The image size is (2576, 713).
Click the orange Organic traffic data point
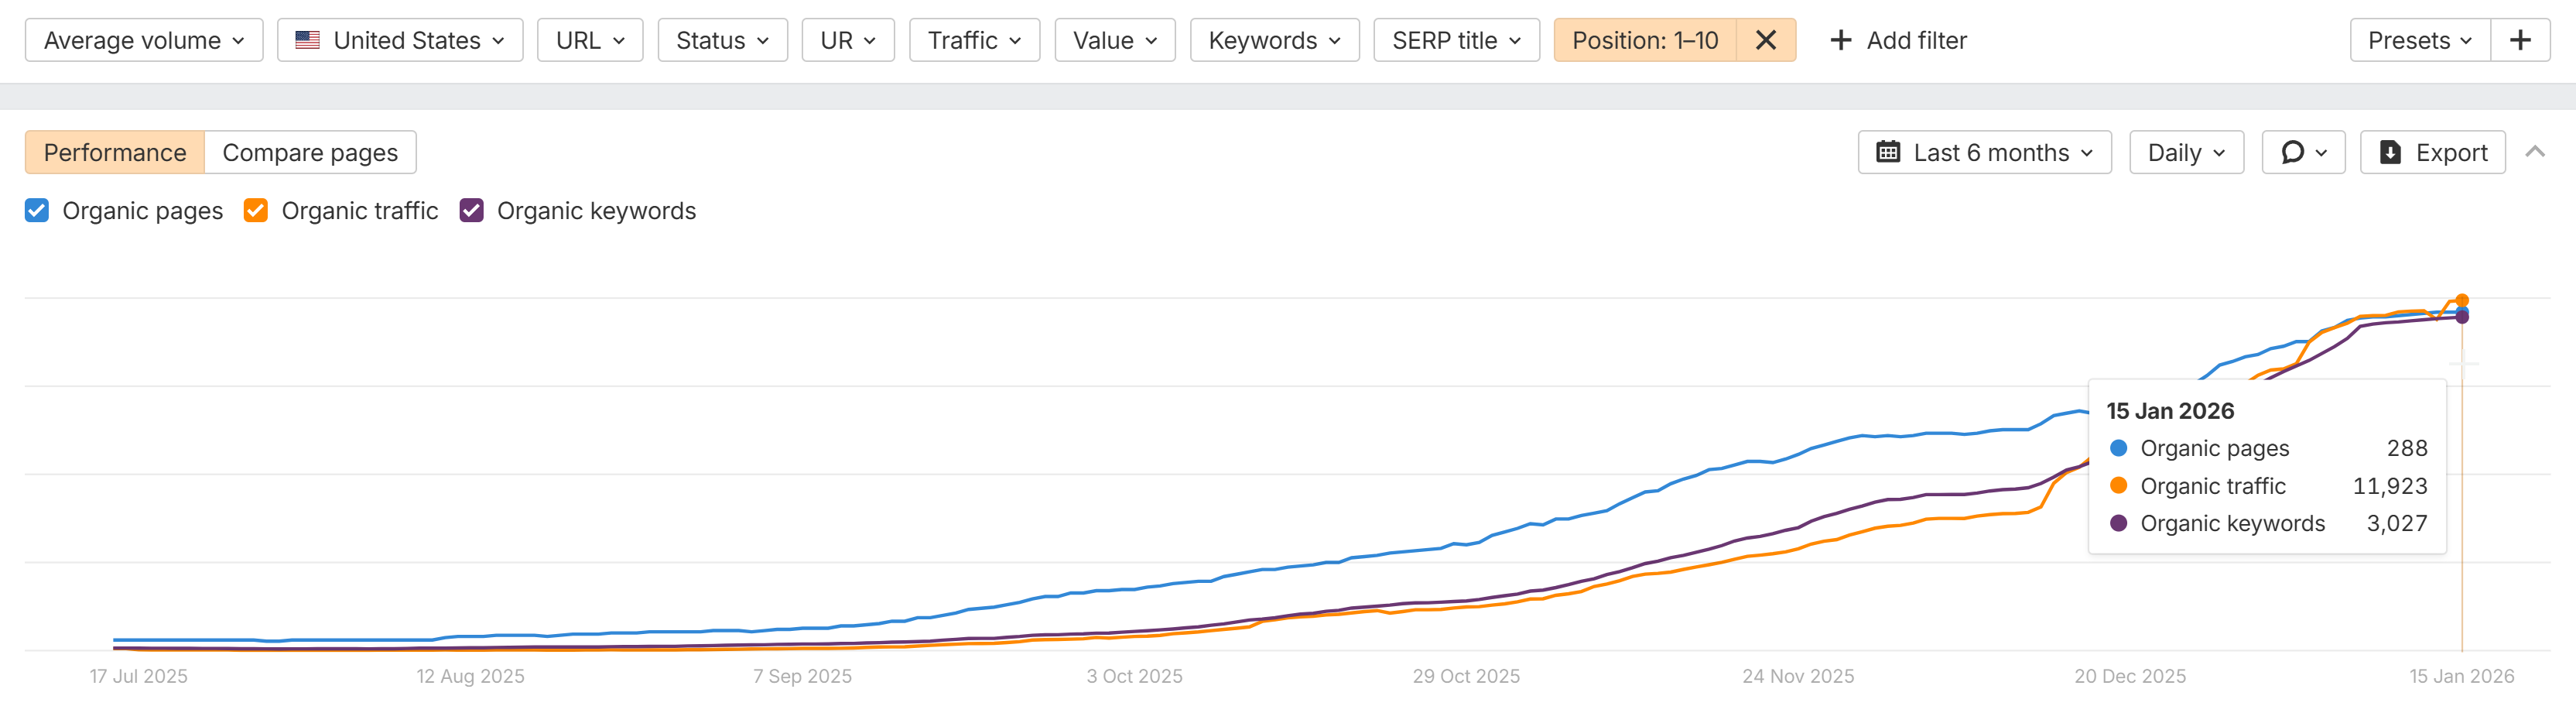tap(2462, 300)
